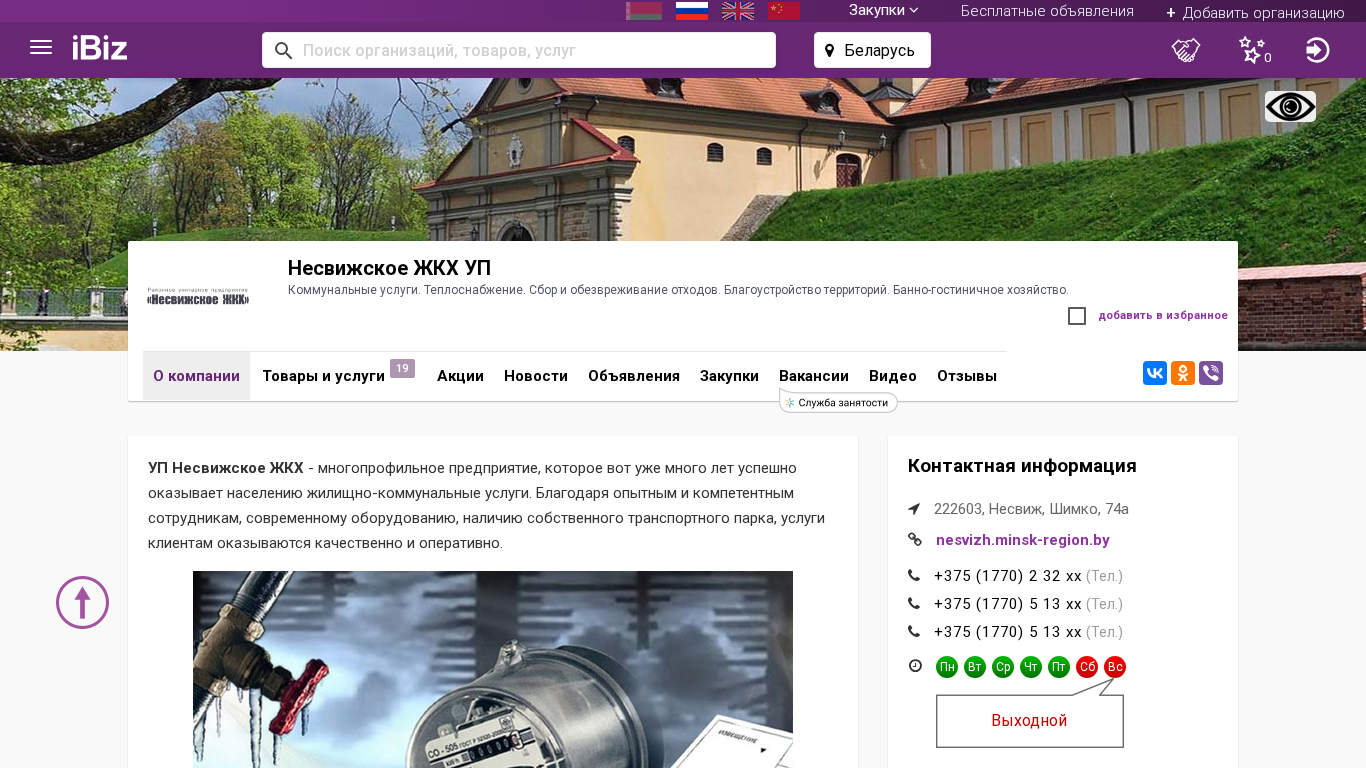1366x768 pixels.
Task: Reveal phone number +375 (1770) 2 32 xx
Action: [1008, 576]
